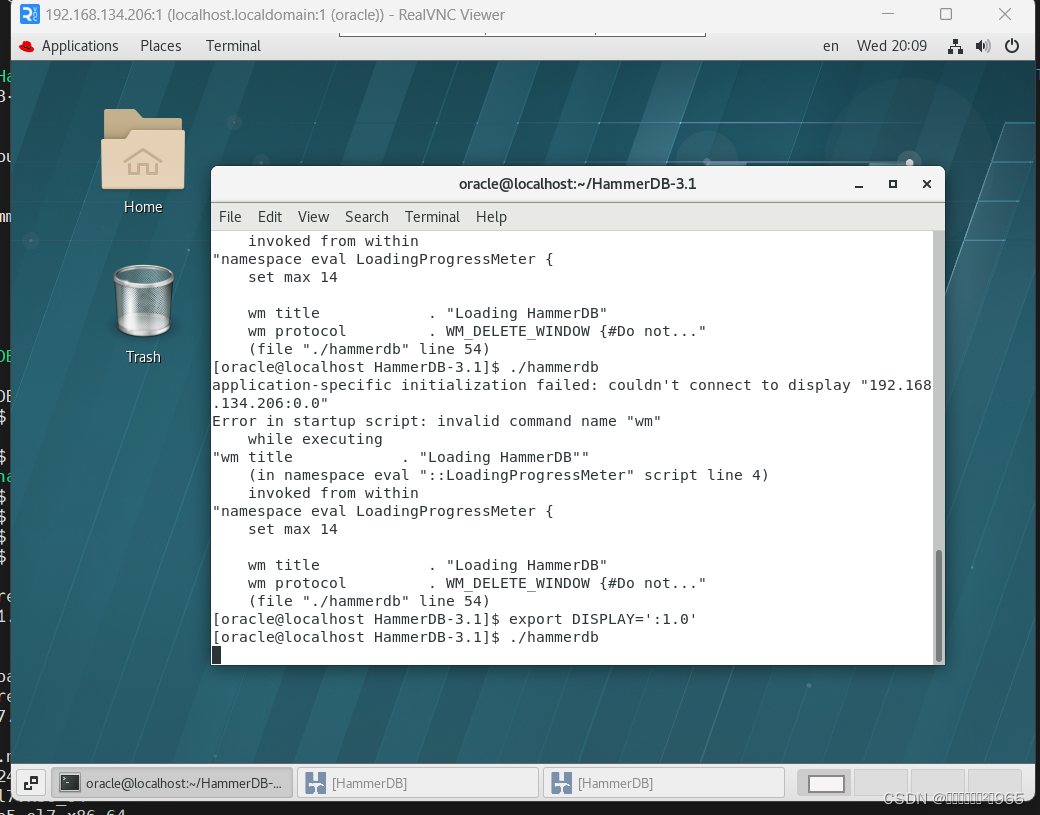The height and width of the screenshot is (815, 1040).
Task: Open the Terminal menu in the terminal menu bar
Action: tap(432, 216)
